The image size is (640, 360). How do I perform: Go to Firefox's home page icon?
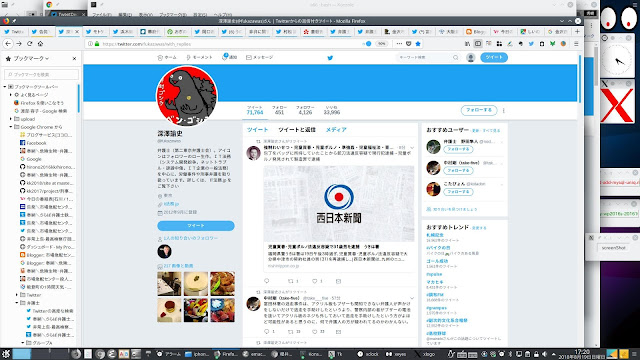(40, 44)
